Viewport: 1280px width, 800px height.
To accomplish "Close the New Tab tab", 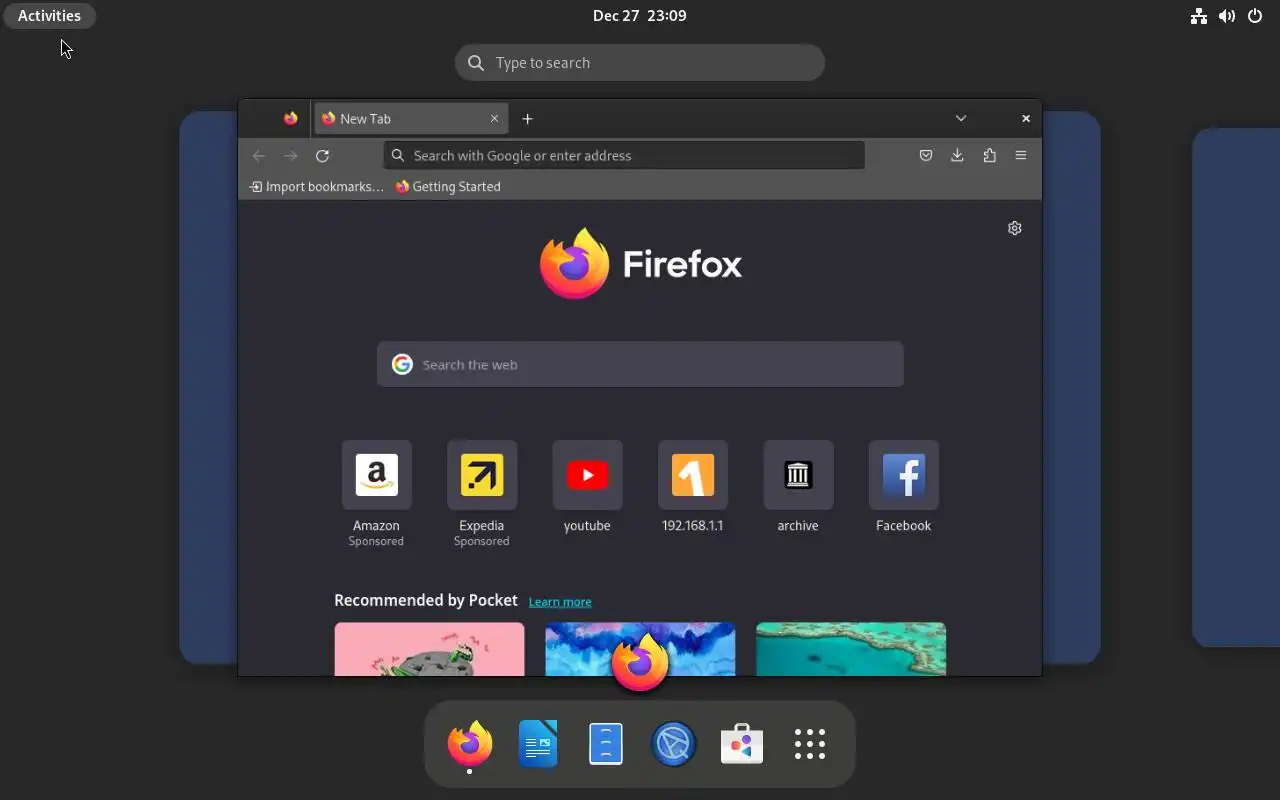I will (x=494, y=118).
